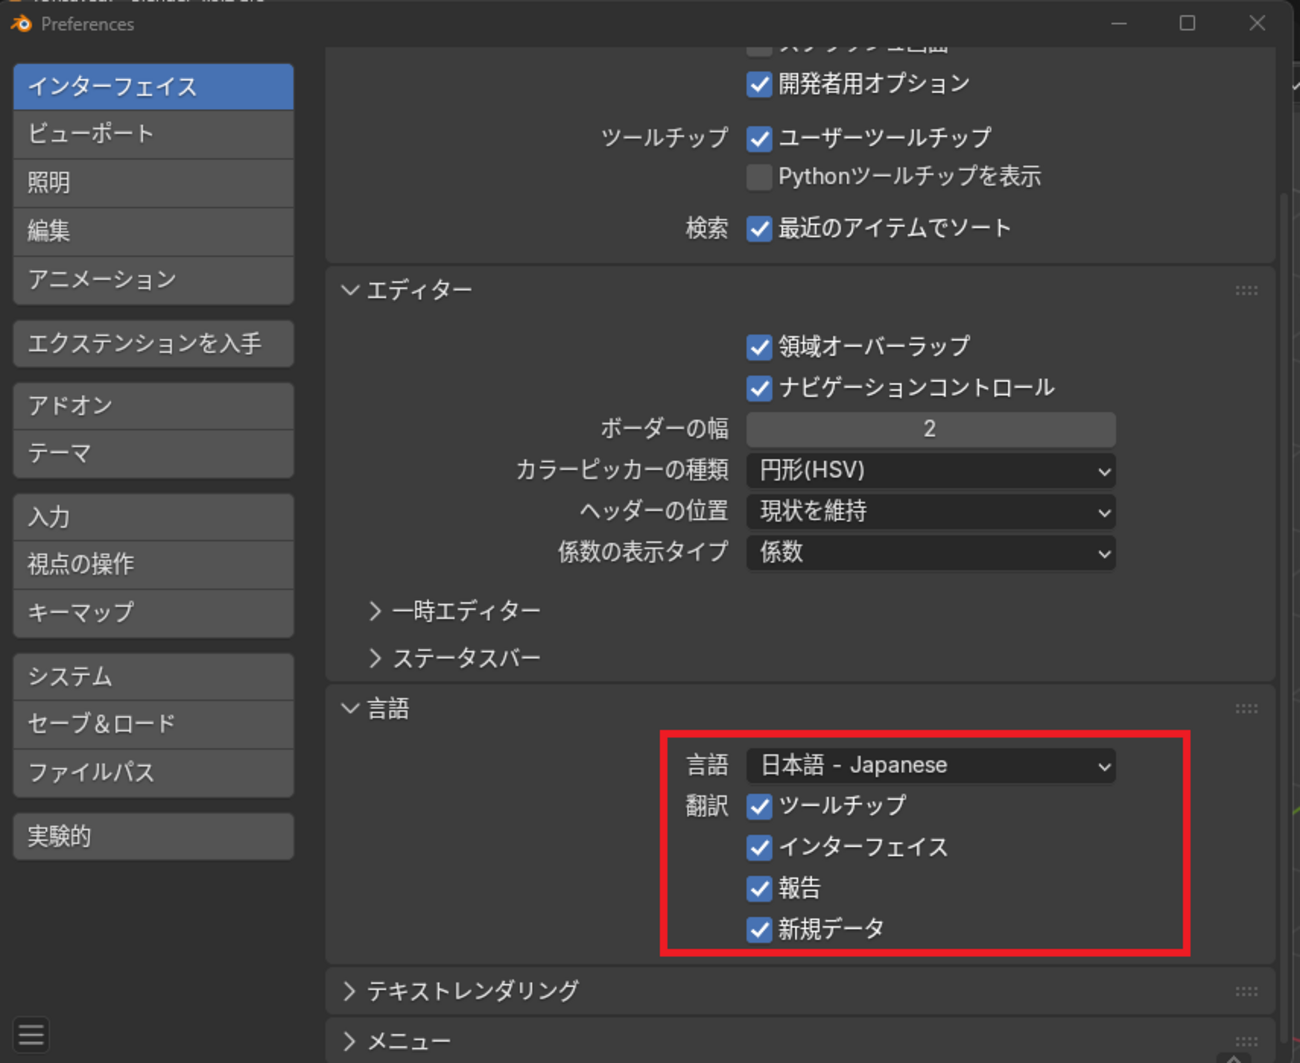The height and width of the screenshot is (1063, 1300).
Task: Click エクステンションを入手 button
Action: (x=153, y=344)
